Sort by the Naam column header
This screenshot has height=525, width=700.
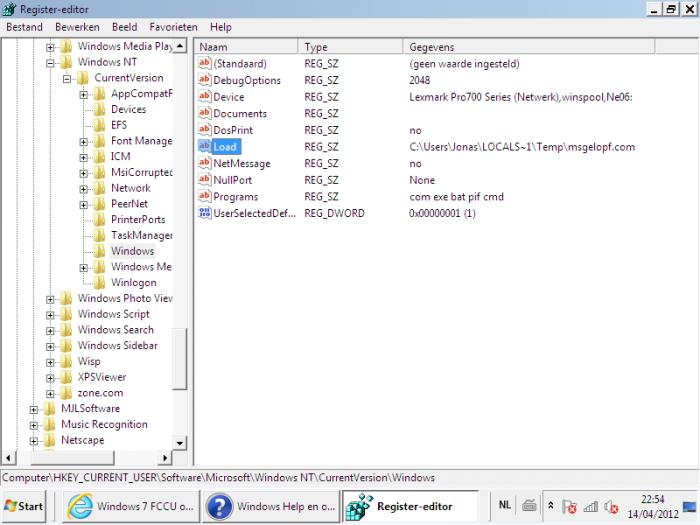pos(246,47)
